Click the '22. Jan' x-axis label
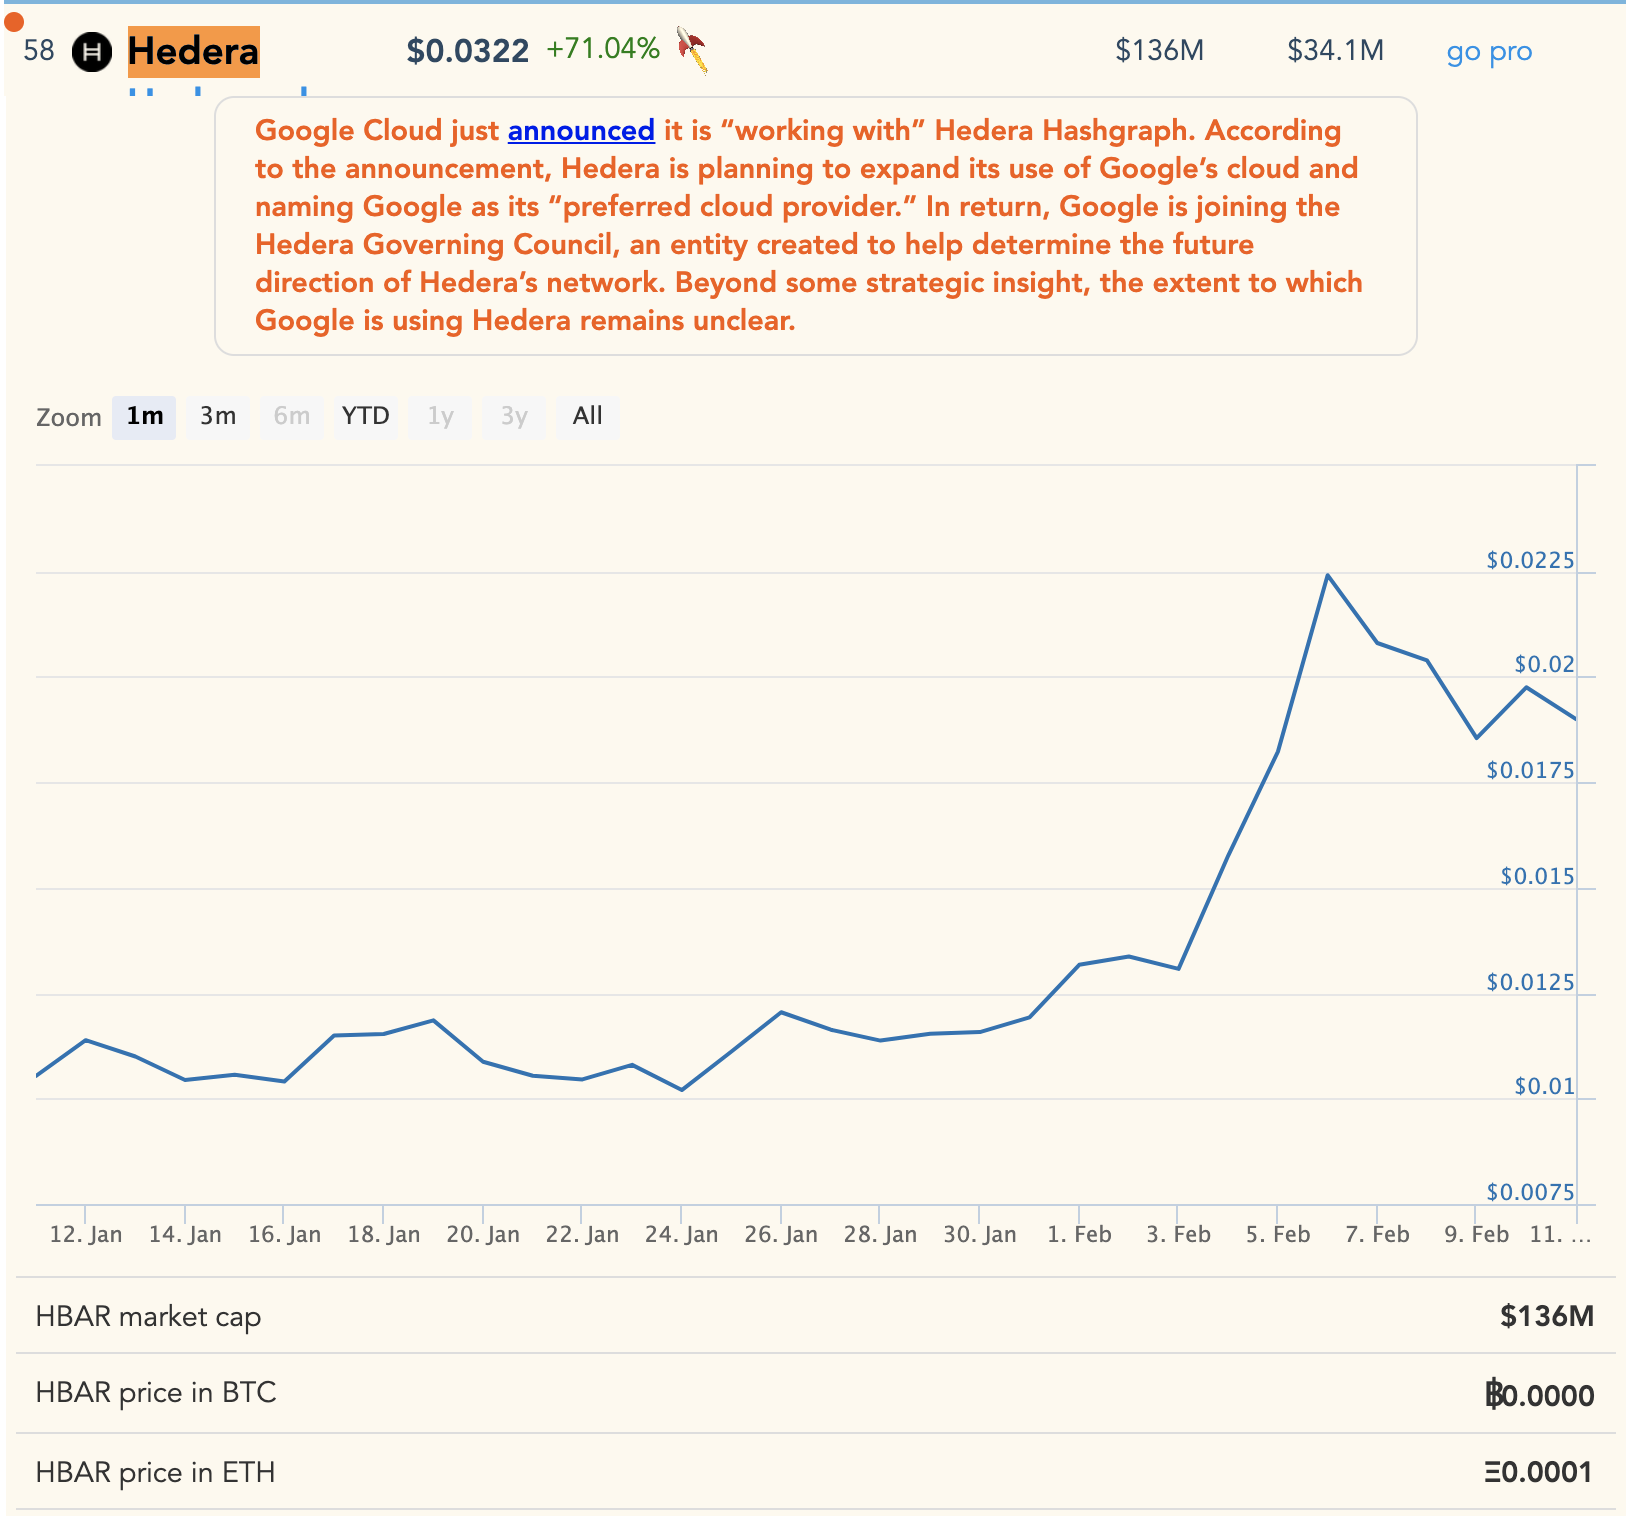 [582, 1235]
